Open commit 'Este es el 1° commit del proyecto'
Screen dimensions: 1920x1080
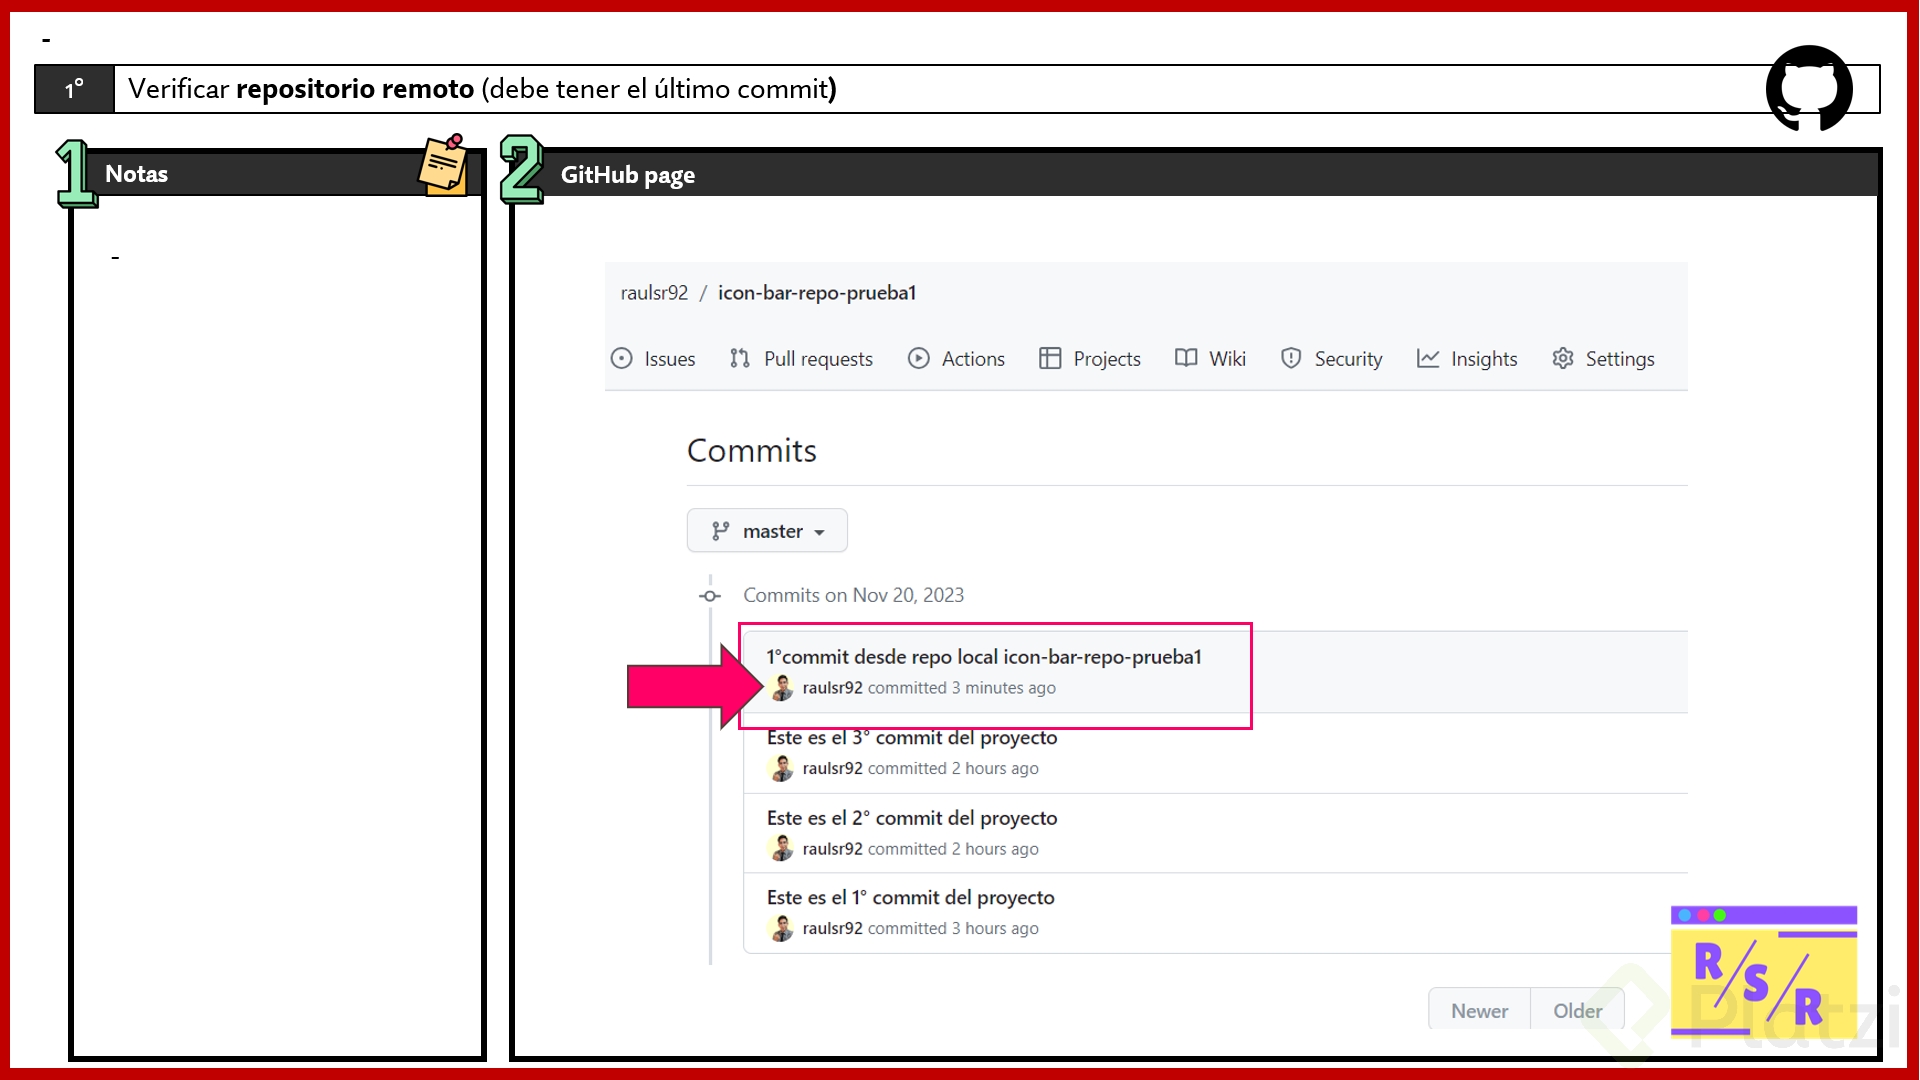click(911, 898)
